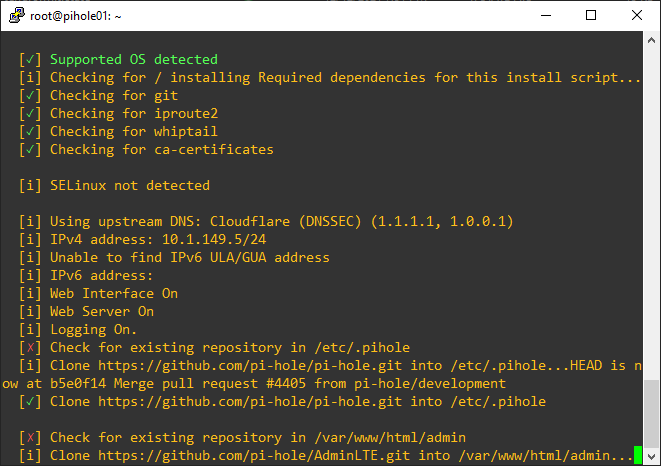Maximize the PuTTY terminal window
This screenshot has width=661, height=466.
coord(591,15)
